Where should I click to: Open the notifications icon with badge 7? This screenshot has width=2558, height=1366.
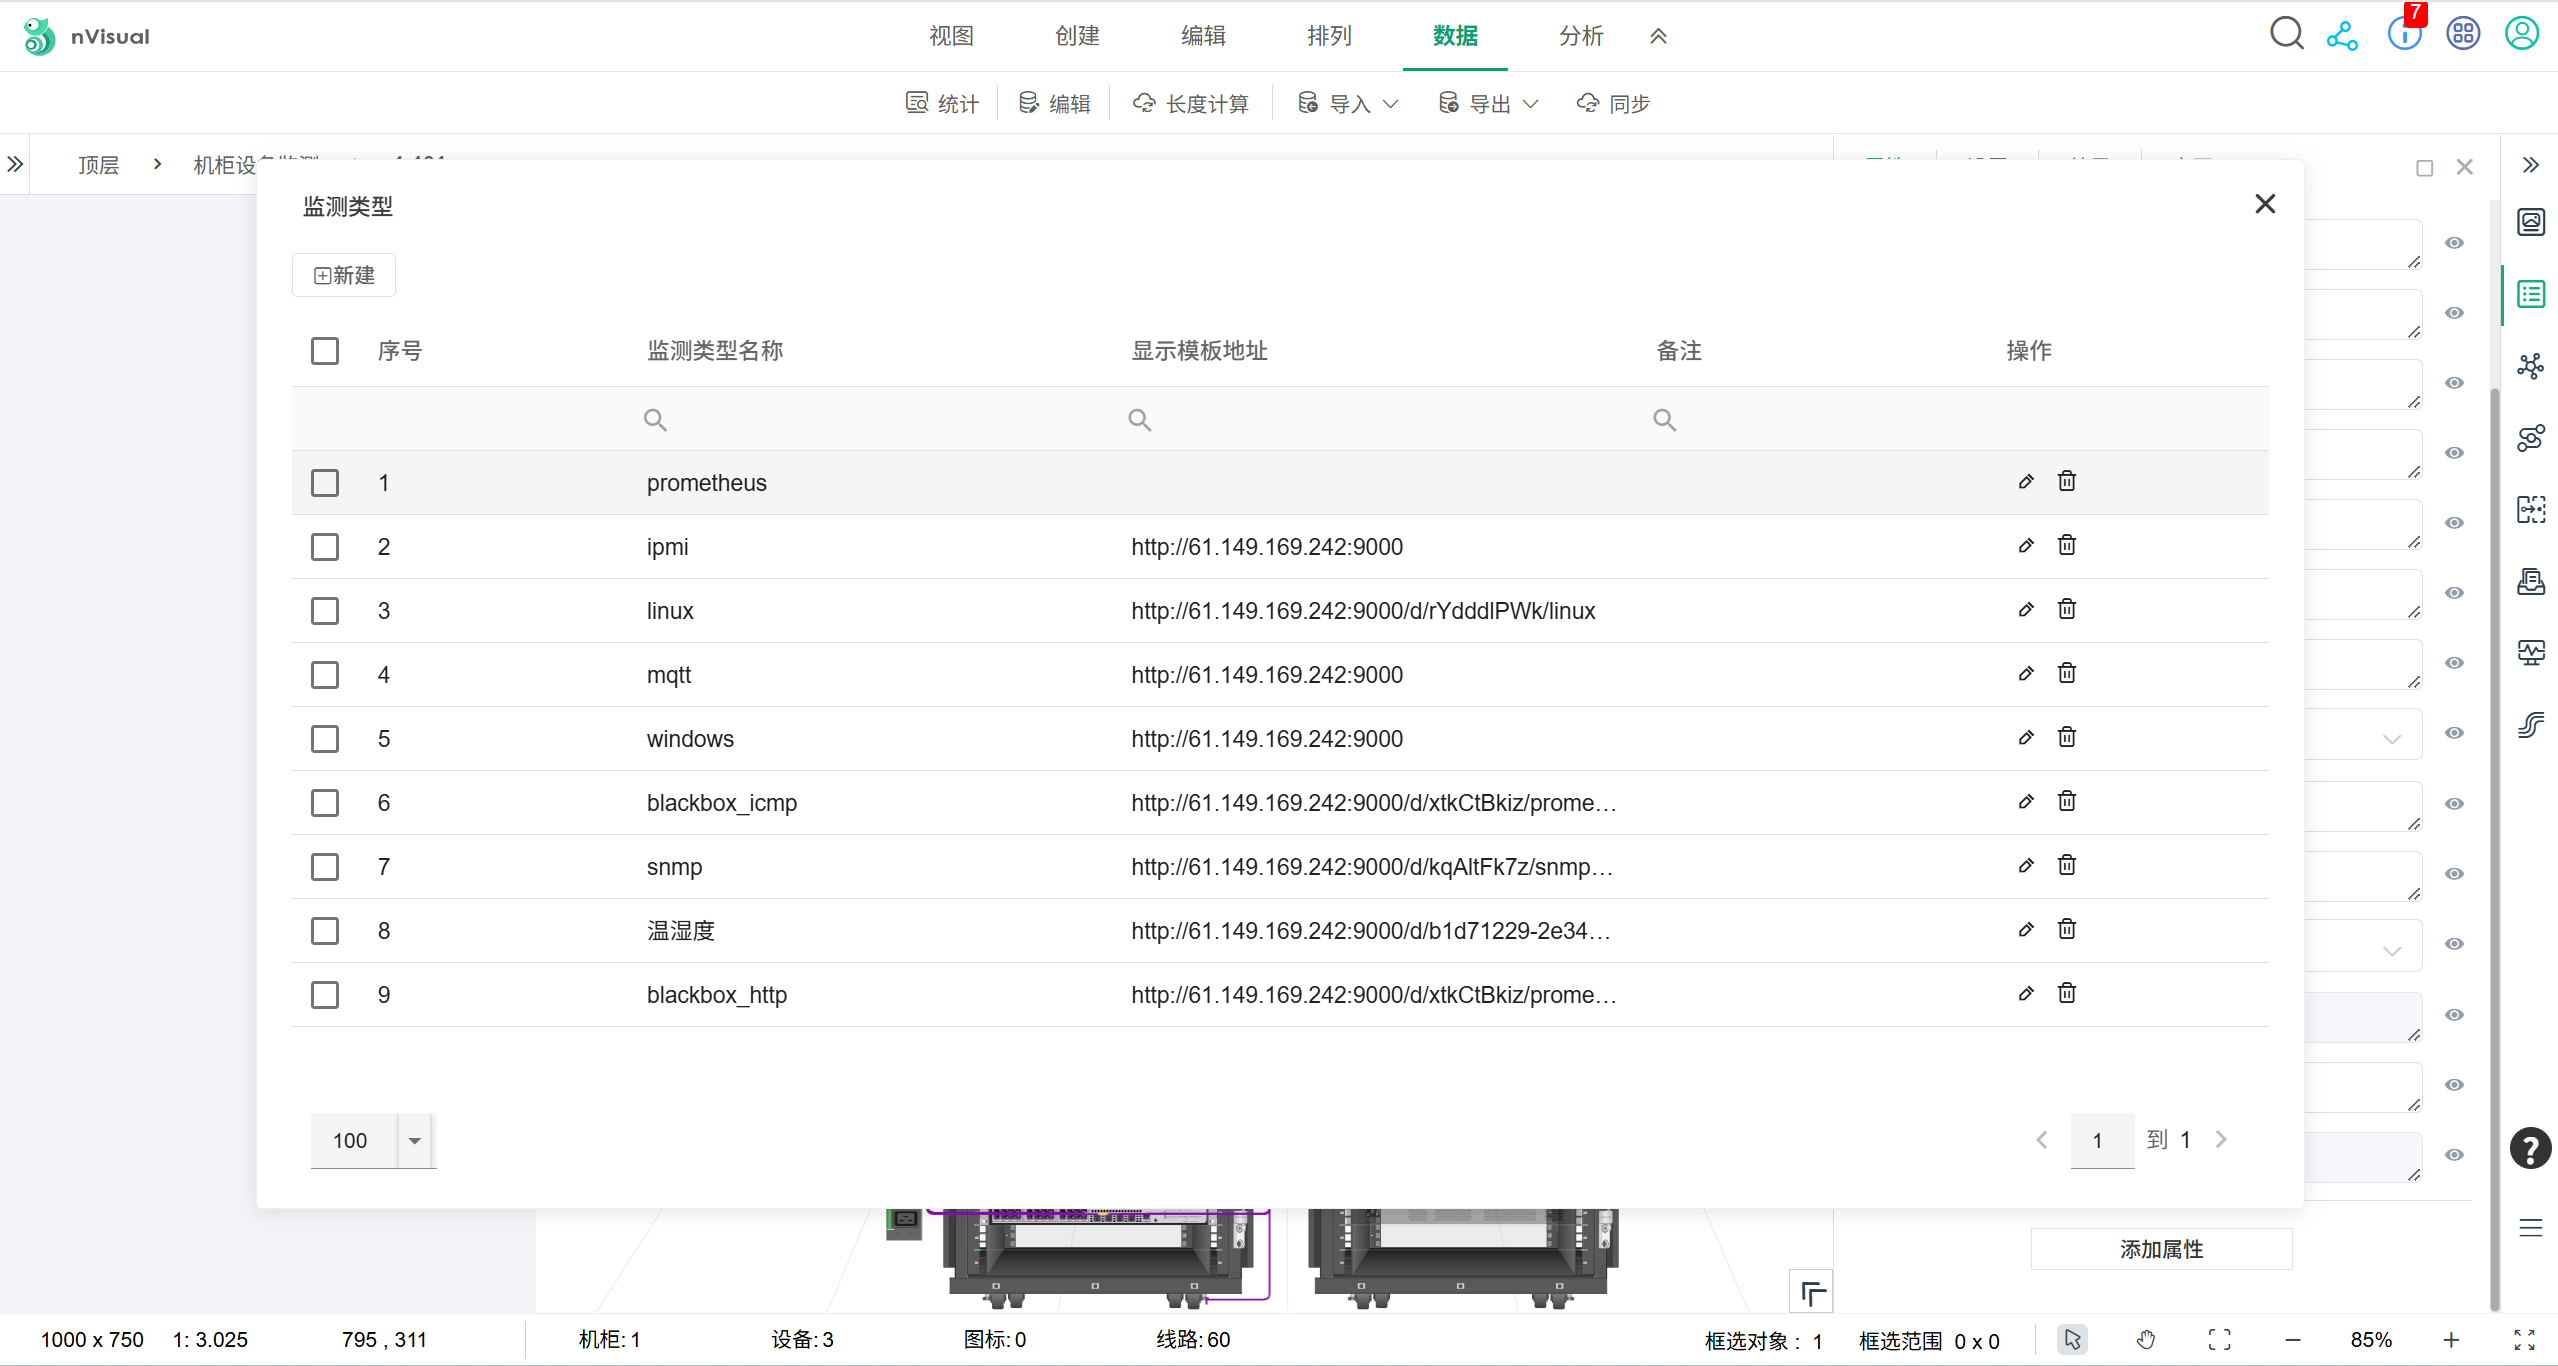(x=2404, y=34)
